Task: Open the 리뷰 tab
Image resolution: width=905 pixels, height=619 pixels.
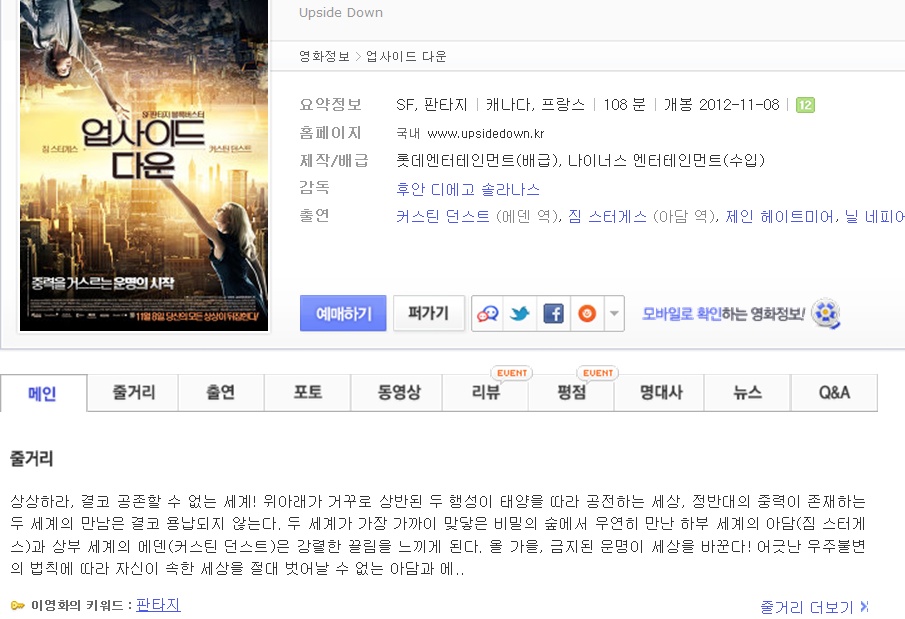Action: coord(485,393)
